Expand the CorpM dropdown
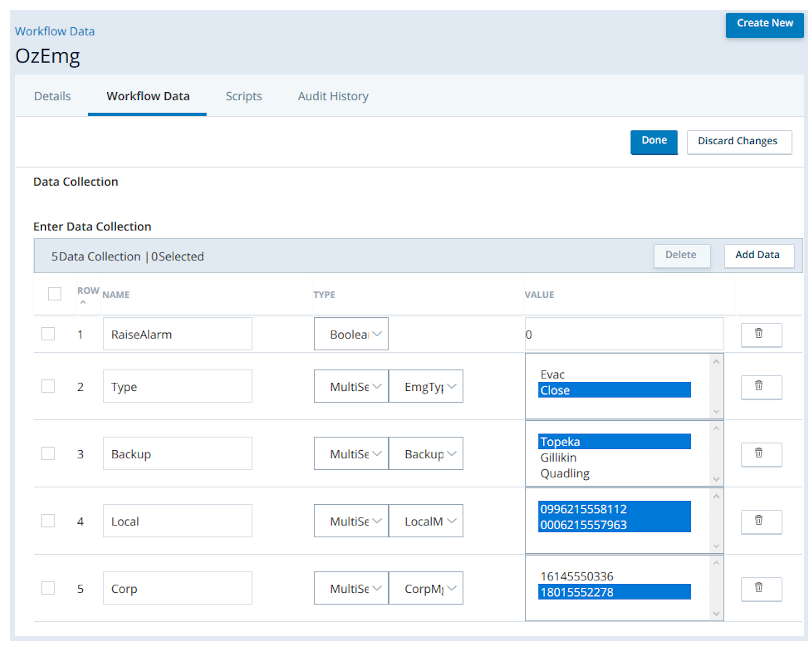812x647 pixels. 426,588
